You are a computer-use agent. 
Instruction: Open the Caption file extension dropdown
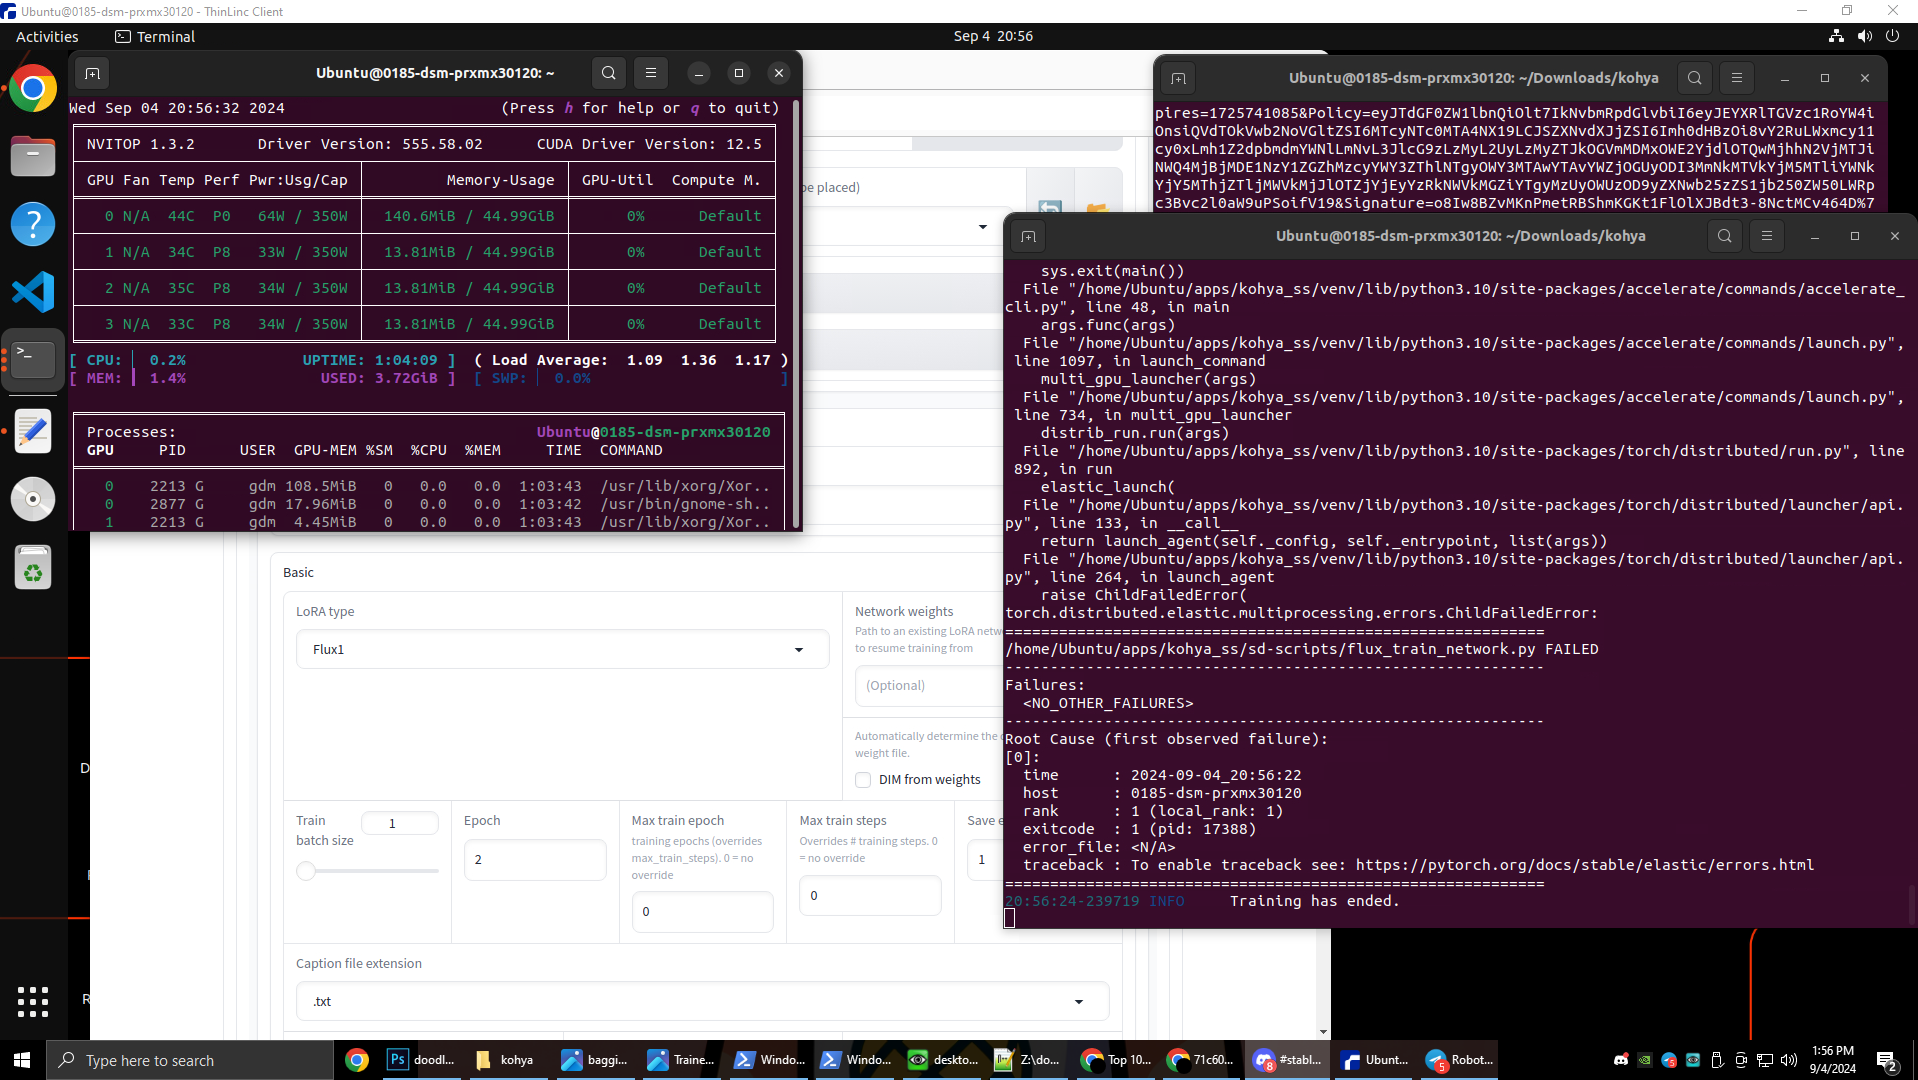(702, 1002)
